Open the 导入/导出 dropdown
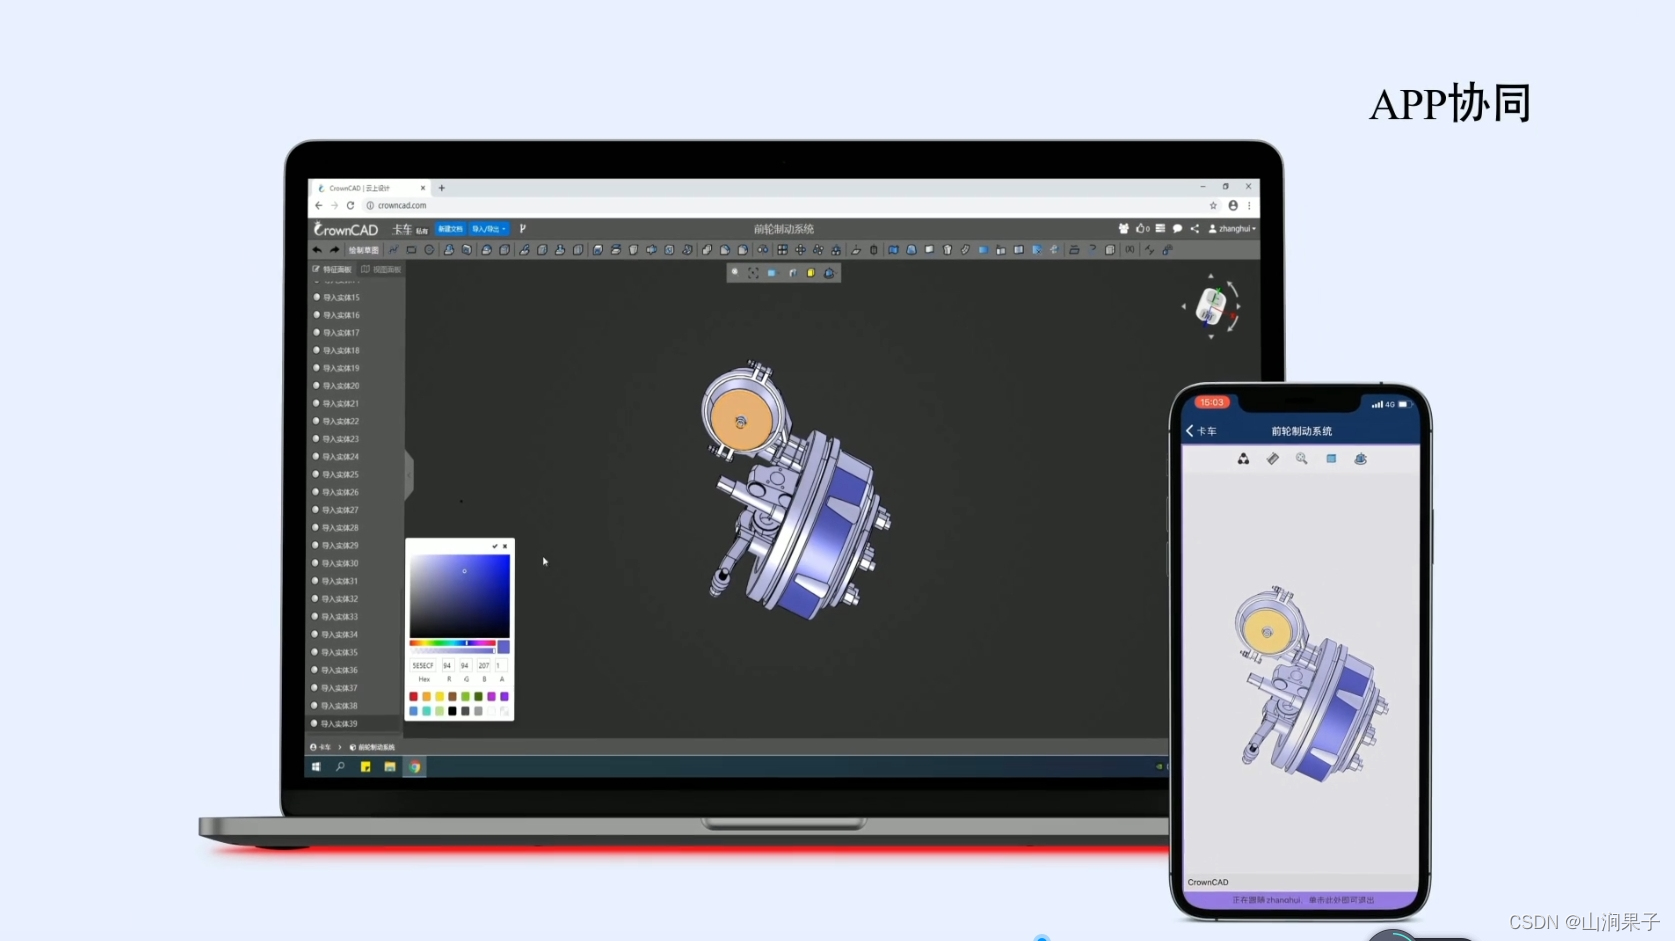This screenshot has width=1675, height=941. [x=489, y=229]
